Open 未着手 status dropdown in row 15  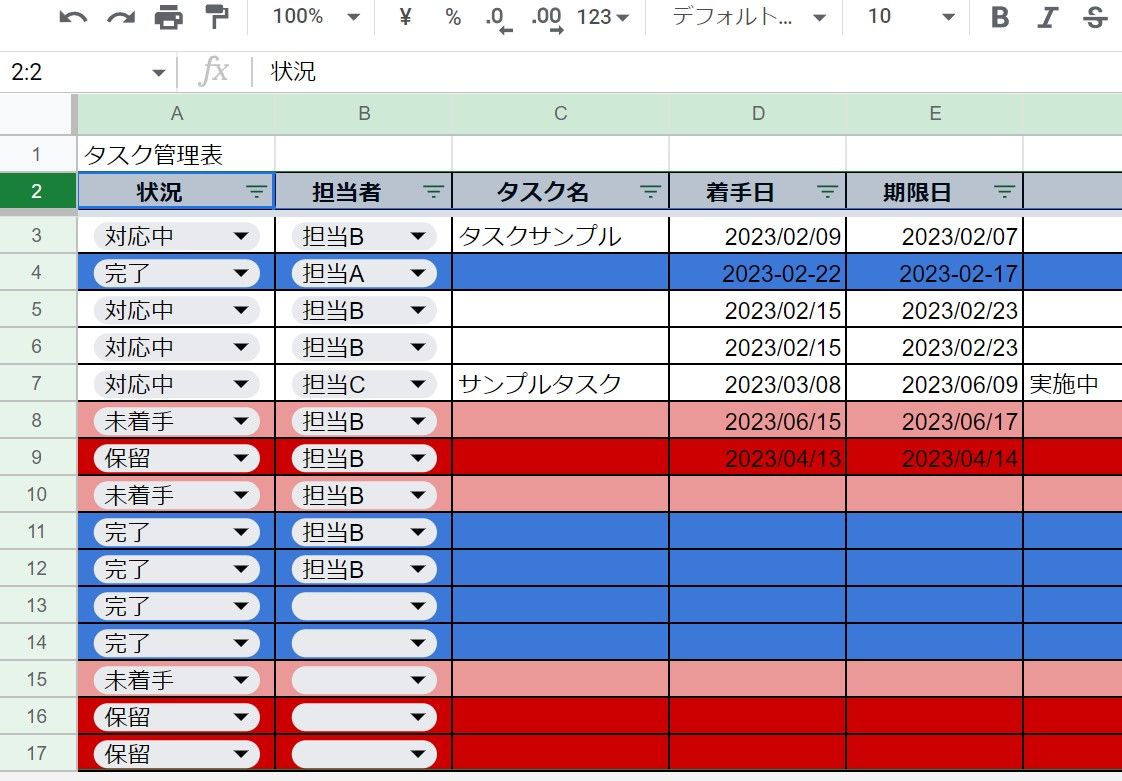(x=176, y=680)
